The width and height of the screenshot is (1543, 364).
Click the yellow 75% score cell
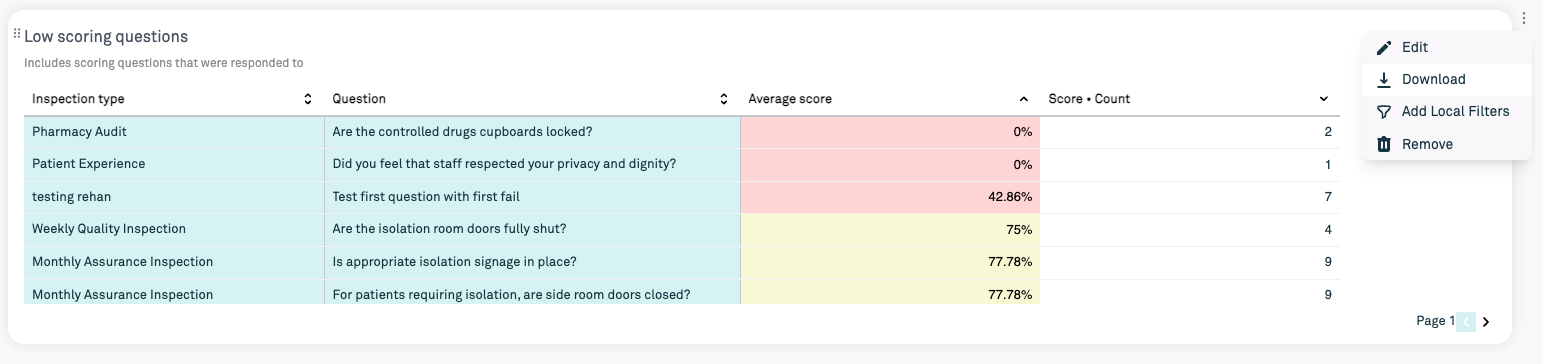coord(890,229)
